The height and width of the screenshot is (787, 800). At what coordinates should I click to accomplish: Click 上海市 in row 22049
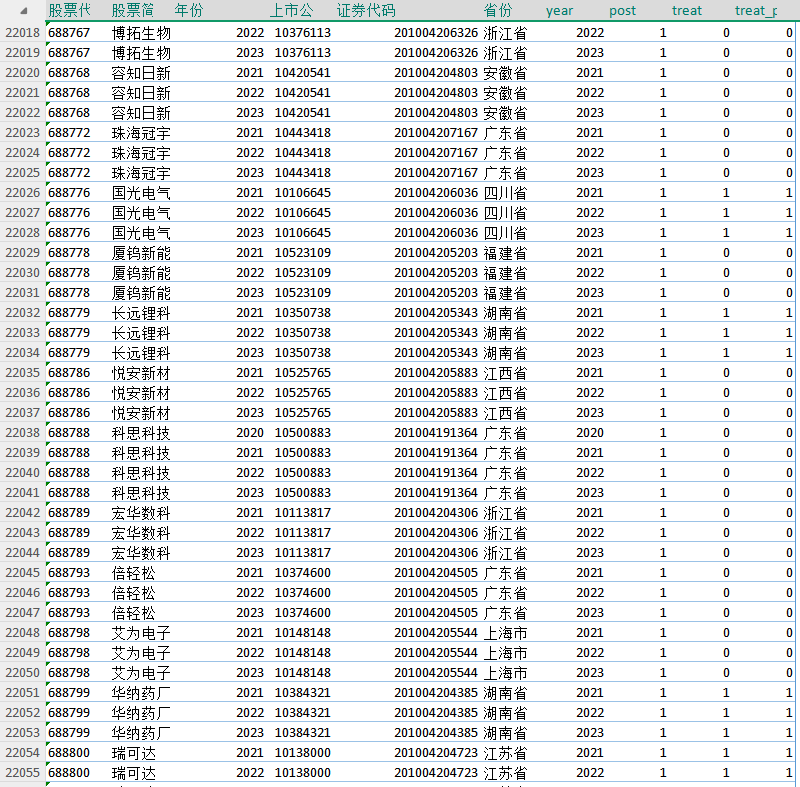(505, 653)
